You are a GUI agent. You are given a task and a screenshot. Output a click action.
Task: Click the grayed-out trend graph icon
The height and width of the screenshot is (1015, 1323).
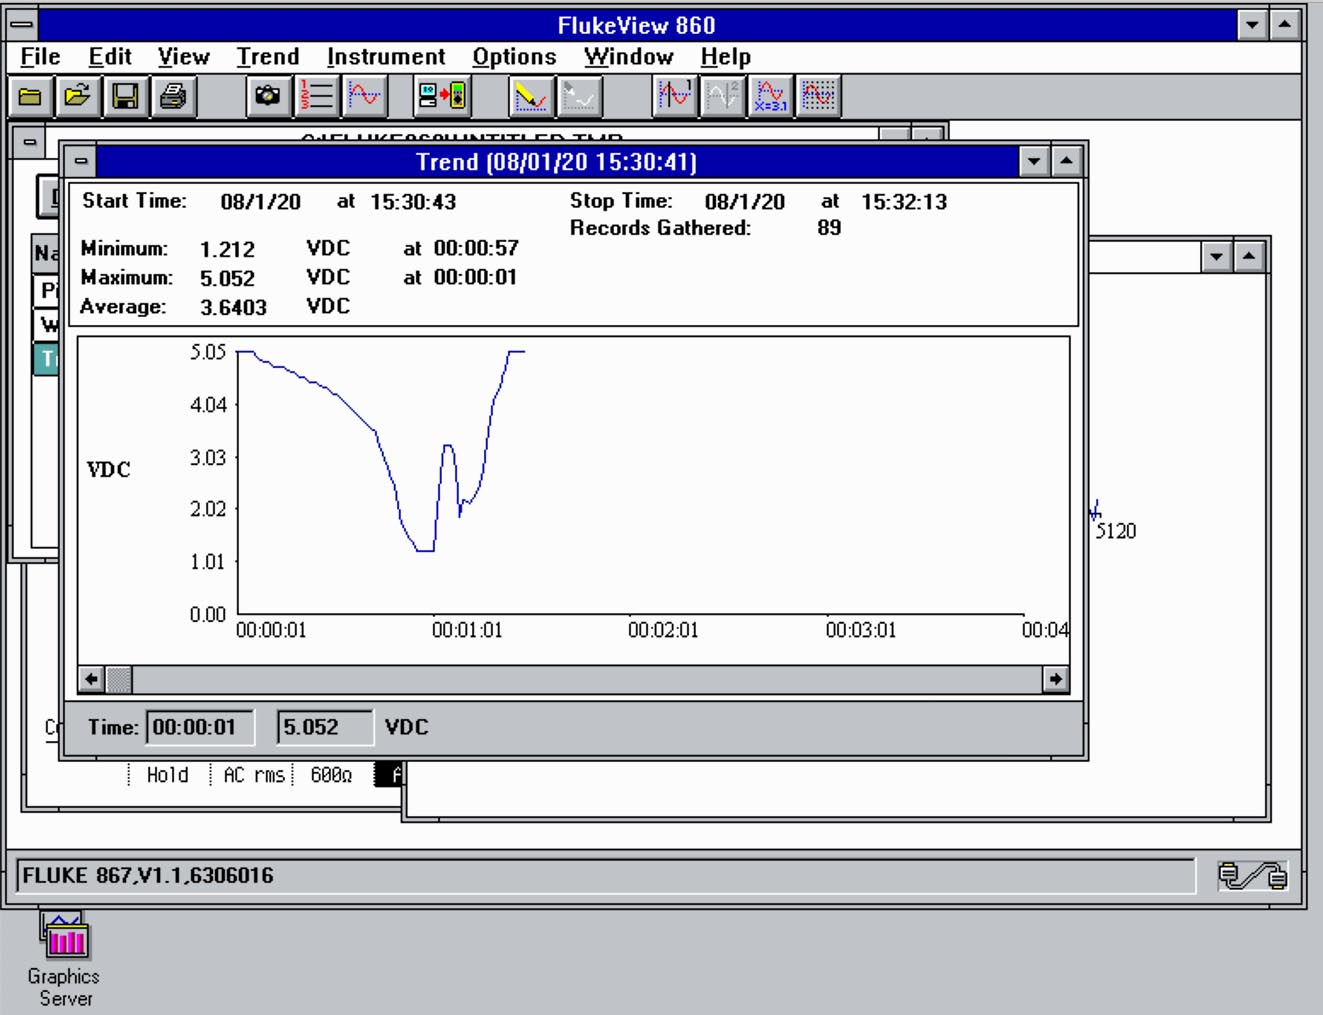click(578, 97)
